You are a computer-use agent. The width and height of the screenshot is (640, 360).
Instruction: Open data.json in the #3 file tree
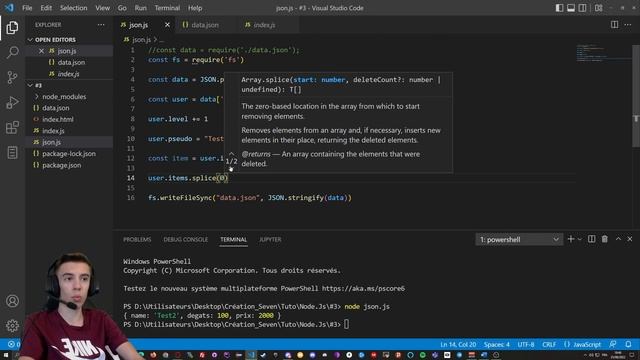pyautogui.click(x=56, y=108)
